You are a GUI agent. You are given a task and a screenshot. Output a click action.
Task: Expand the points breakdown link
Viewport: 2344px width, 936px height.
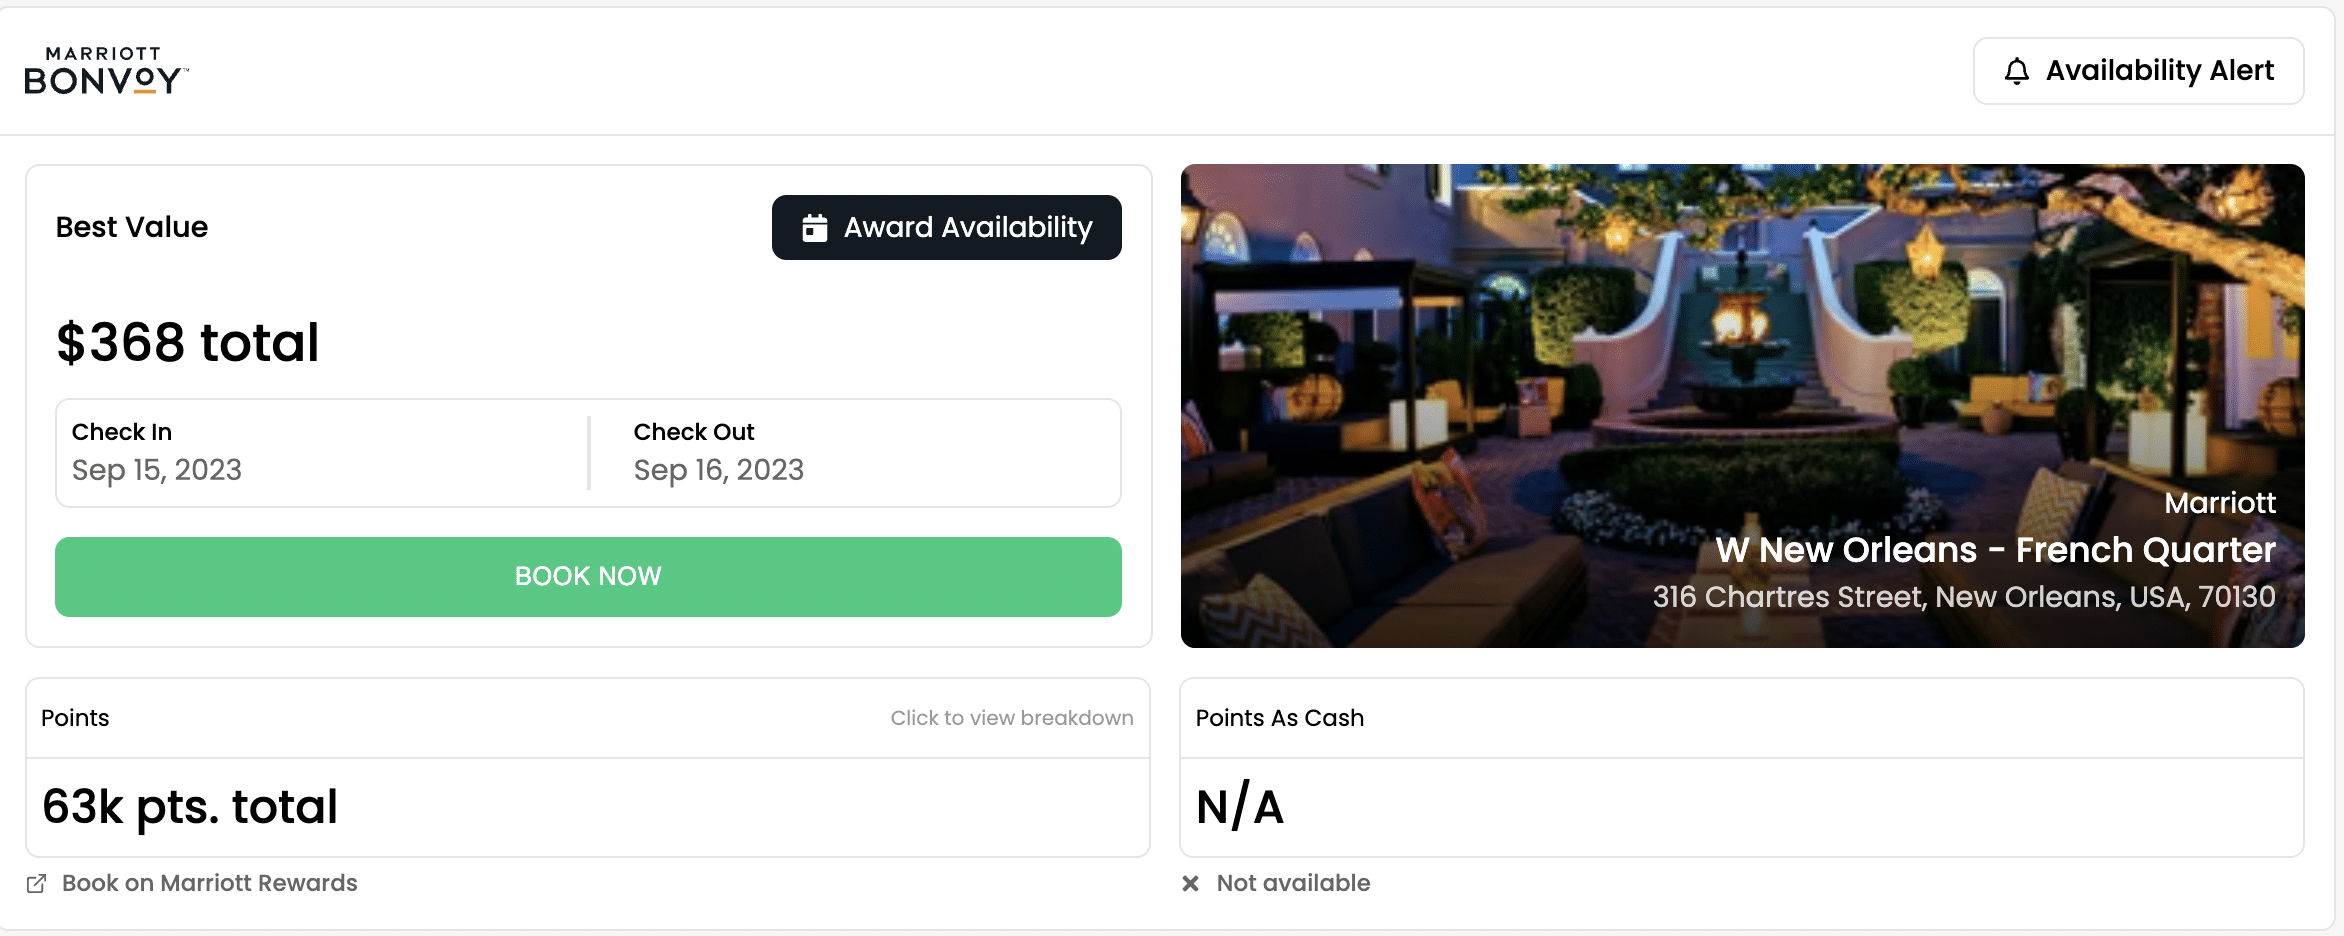(1011, 718)
